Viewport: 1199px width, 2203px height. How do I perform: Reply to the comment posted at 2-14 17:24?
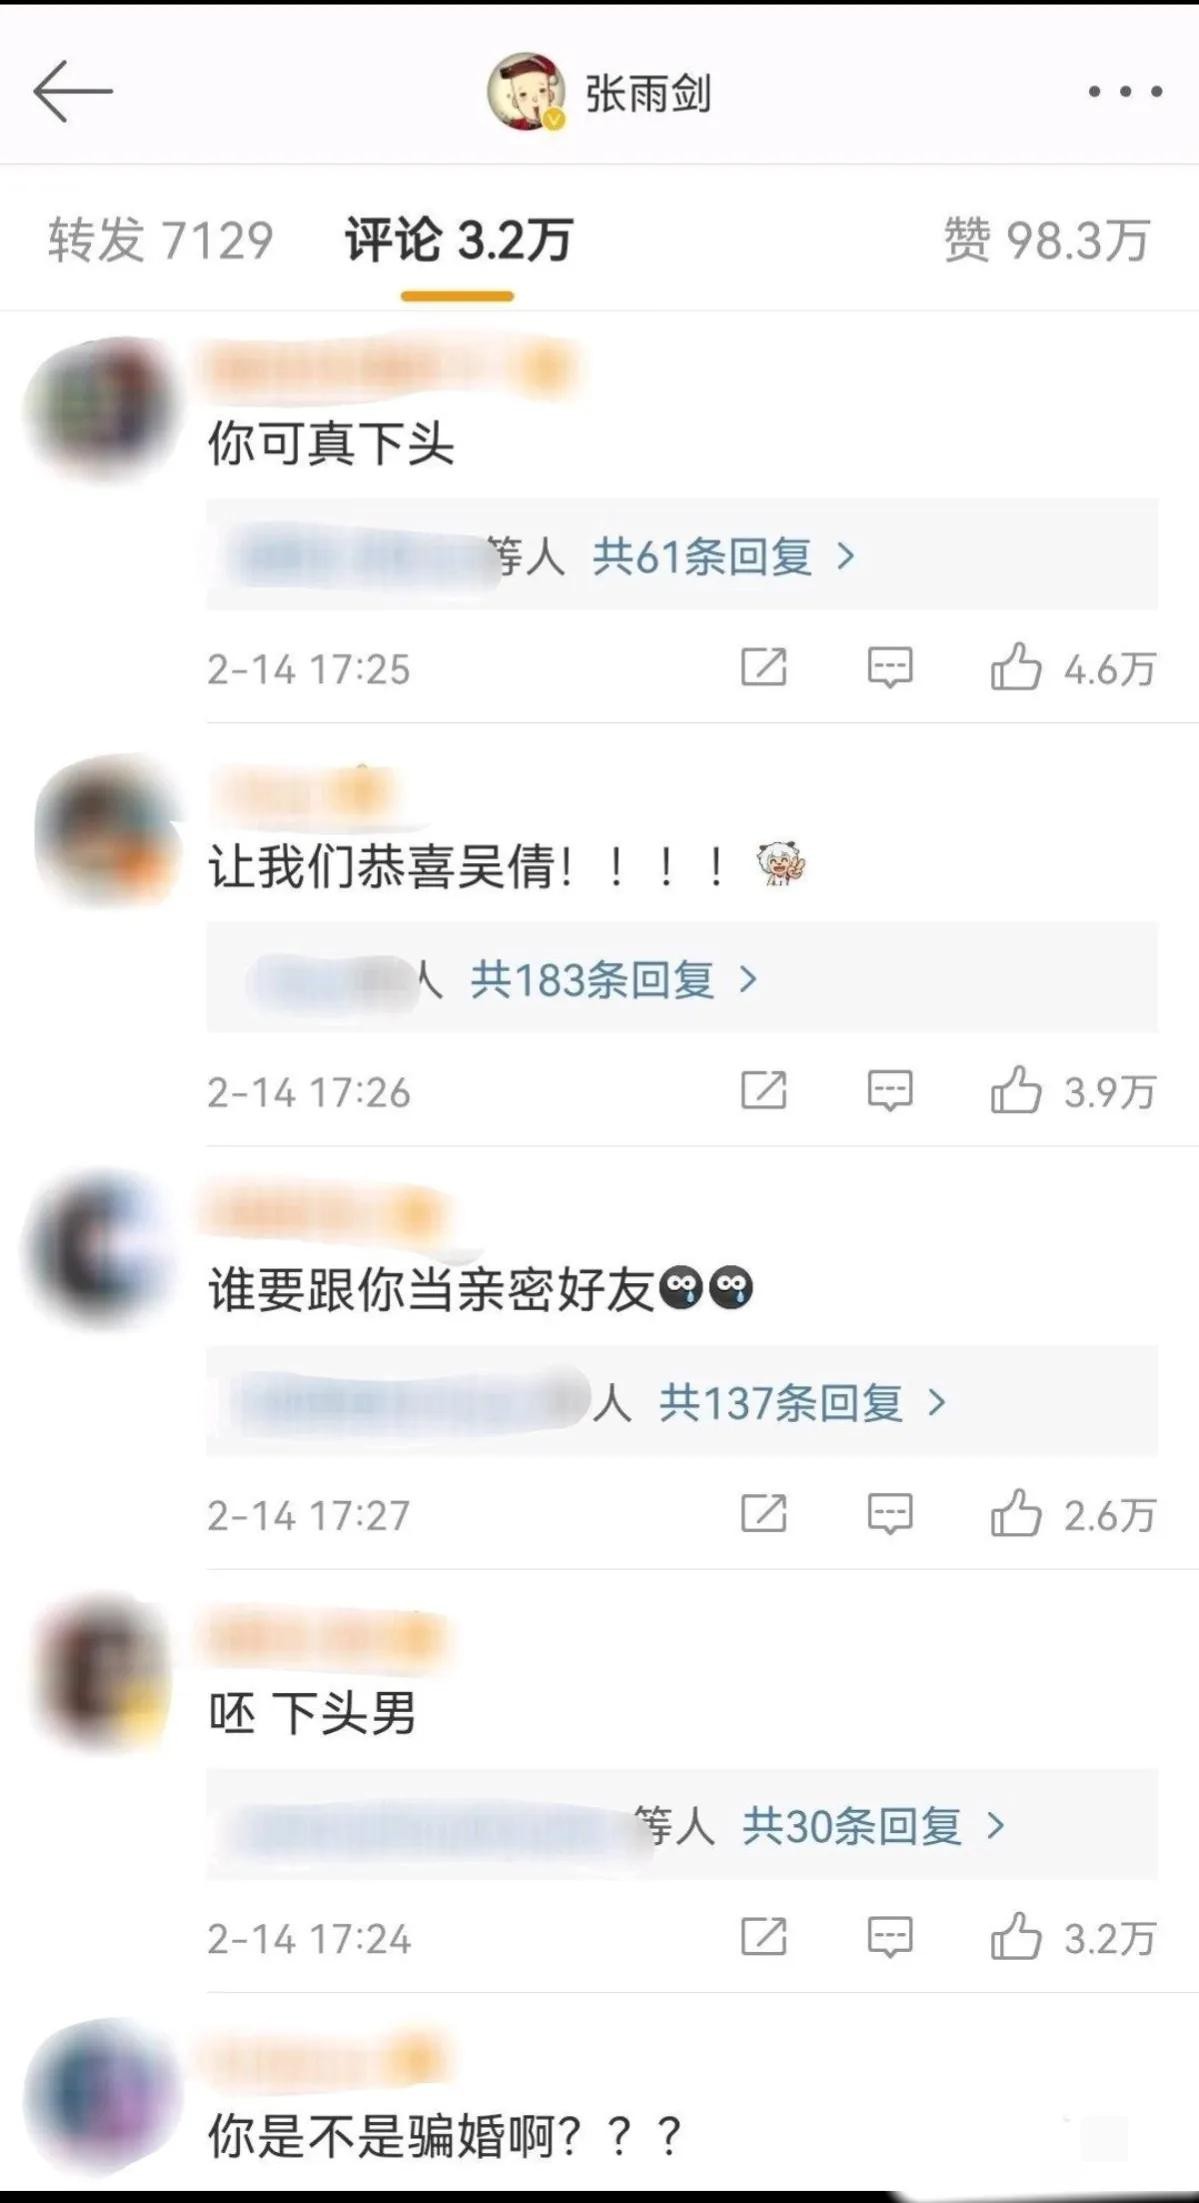click(x=889, y=1937)
